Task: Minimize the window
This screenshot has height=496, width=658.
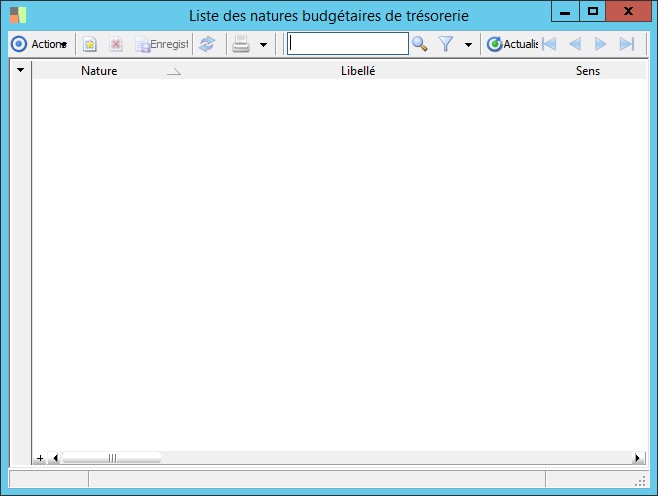Action: (565, 11)
